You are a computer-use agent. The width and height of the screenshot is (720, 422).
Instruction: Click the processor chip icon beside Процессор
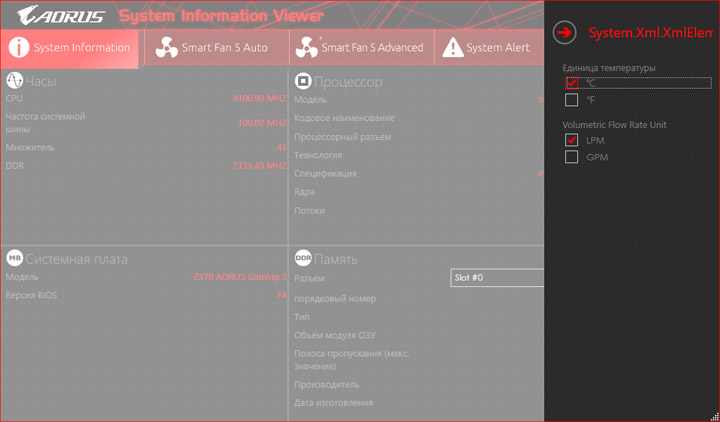point(303,81)
